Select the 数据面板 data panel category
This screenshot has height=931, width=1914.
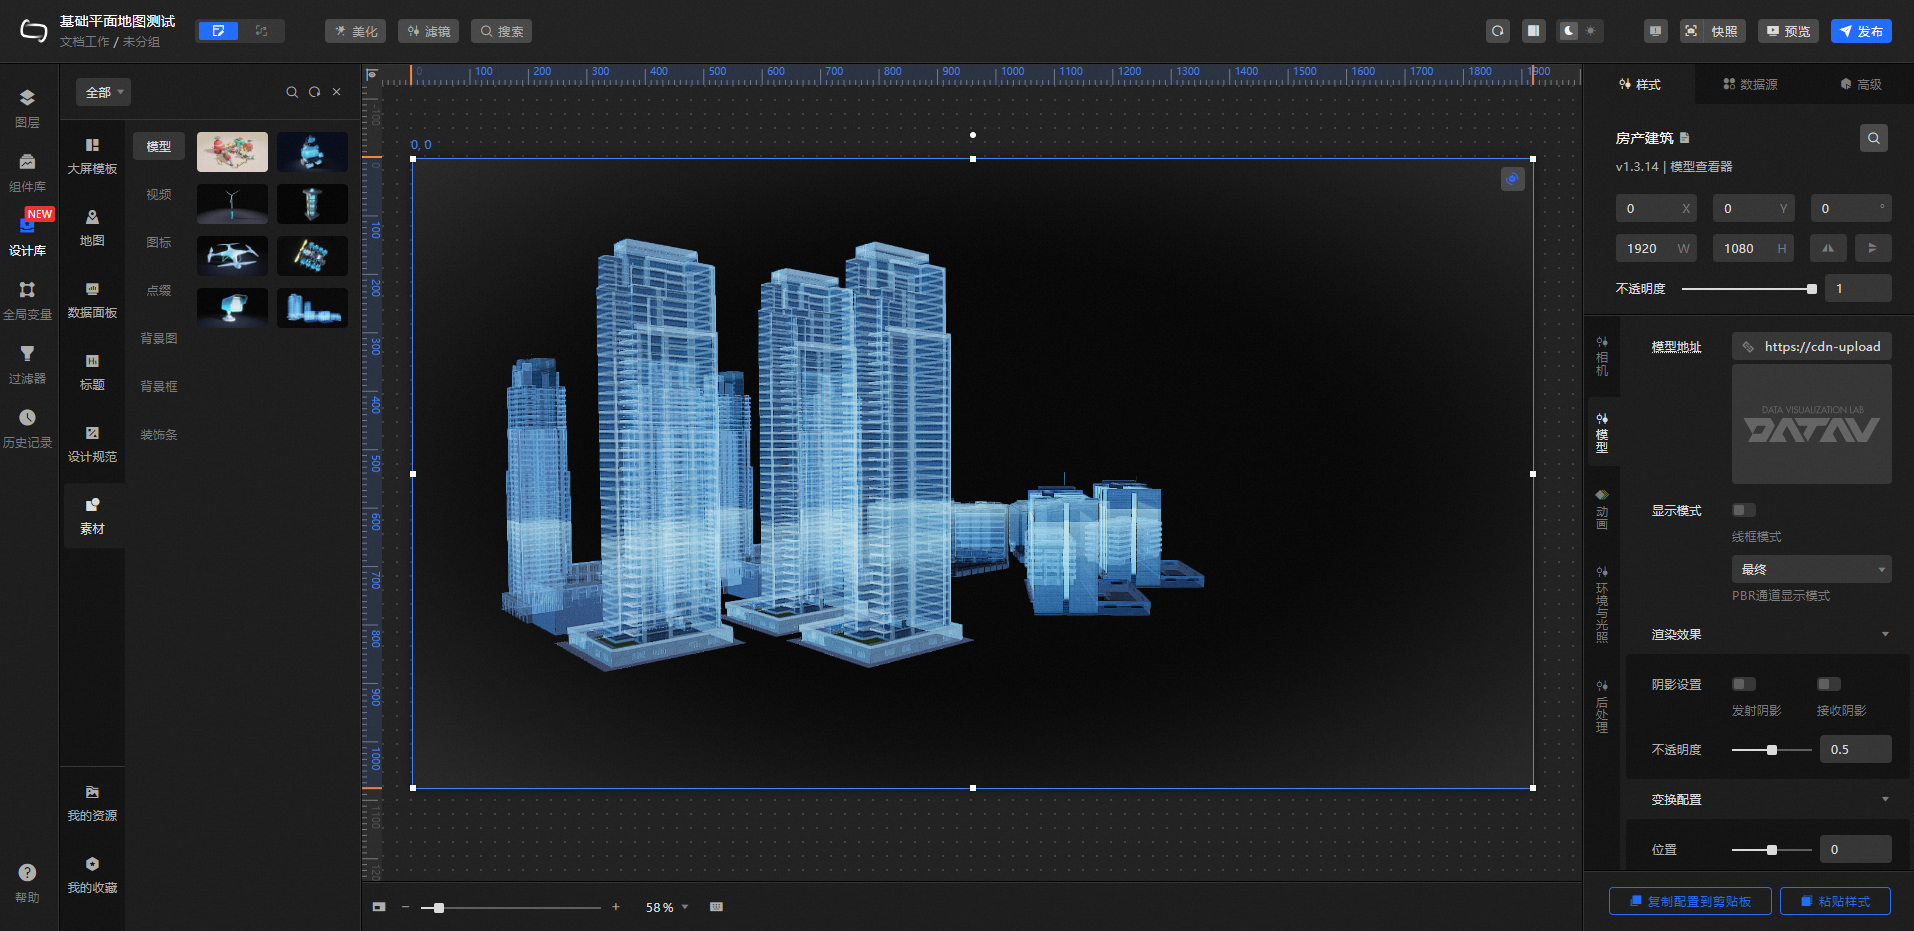(x=92, y=301)
